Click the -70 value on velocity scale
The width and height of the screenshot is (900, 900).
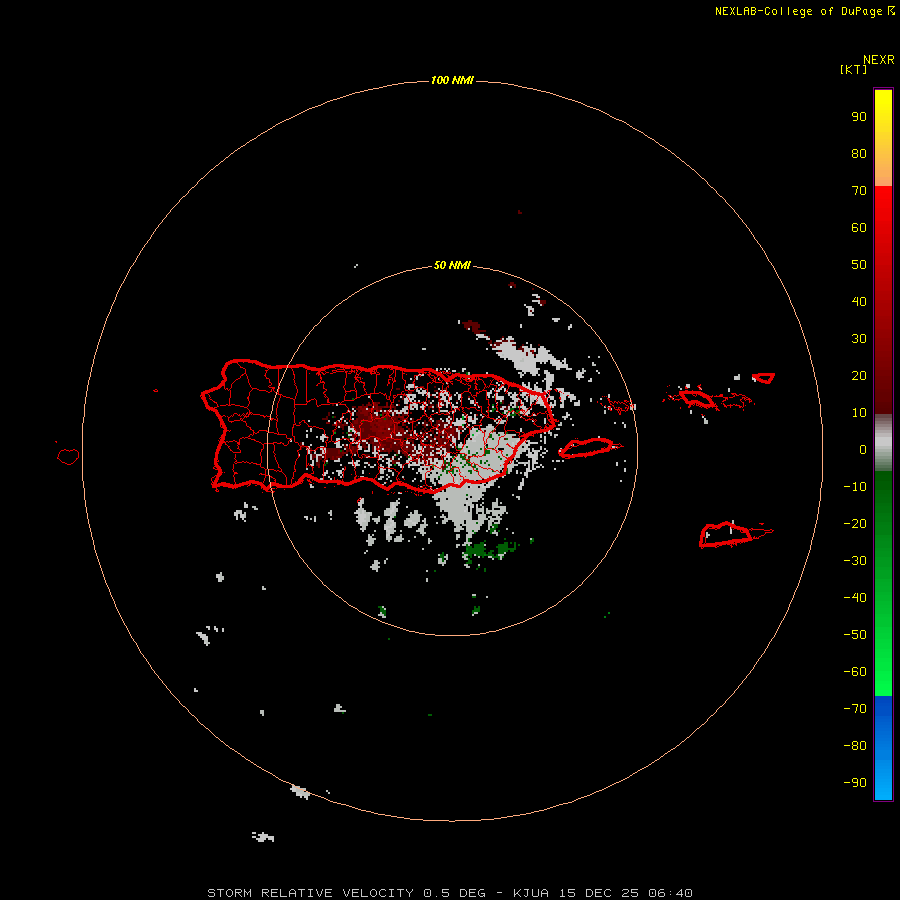pyautogui.click(x=855, y=709)
